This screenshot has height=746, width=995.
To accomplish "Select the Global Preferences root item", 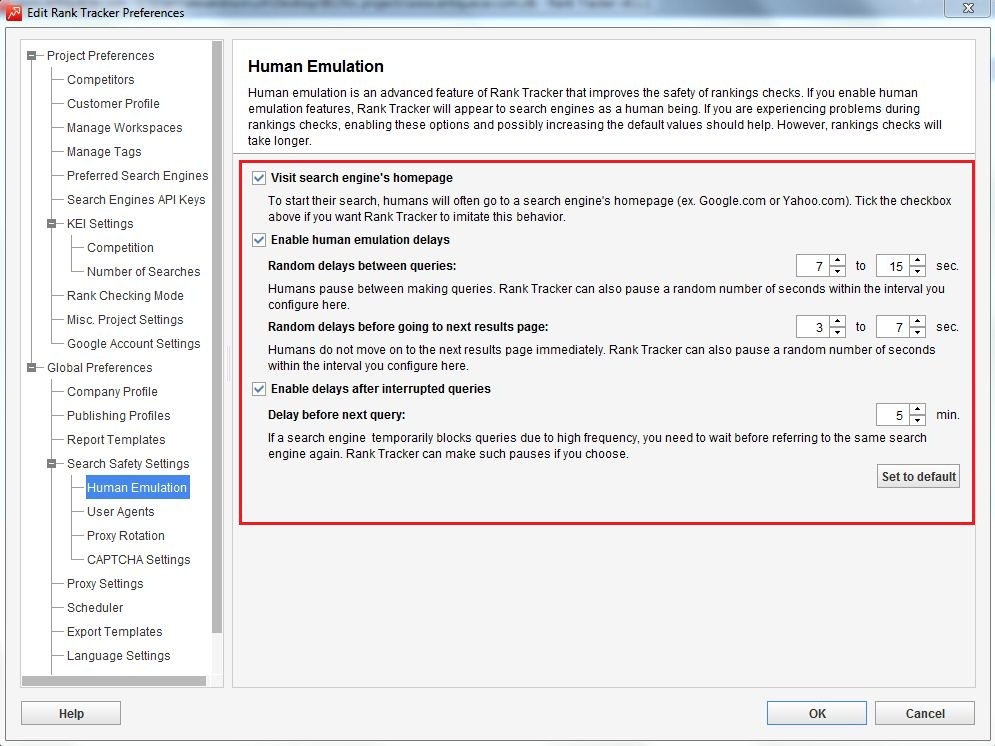I will pyautogui.click(x=100, y=368).
